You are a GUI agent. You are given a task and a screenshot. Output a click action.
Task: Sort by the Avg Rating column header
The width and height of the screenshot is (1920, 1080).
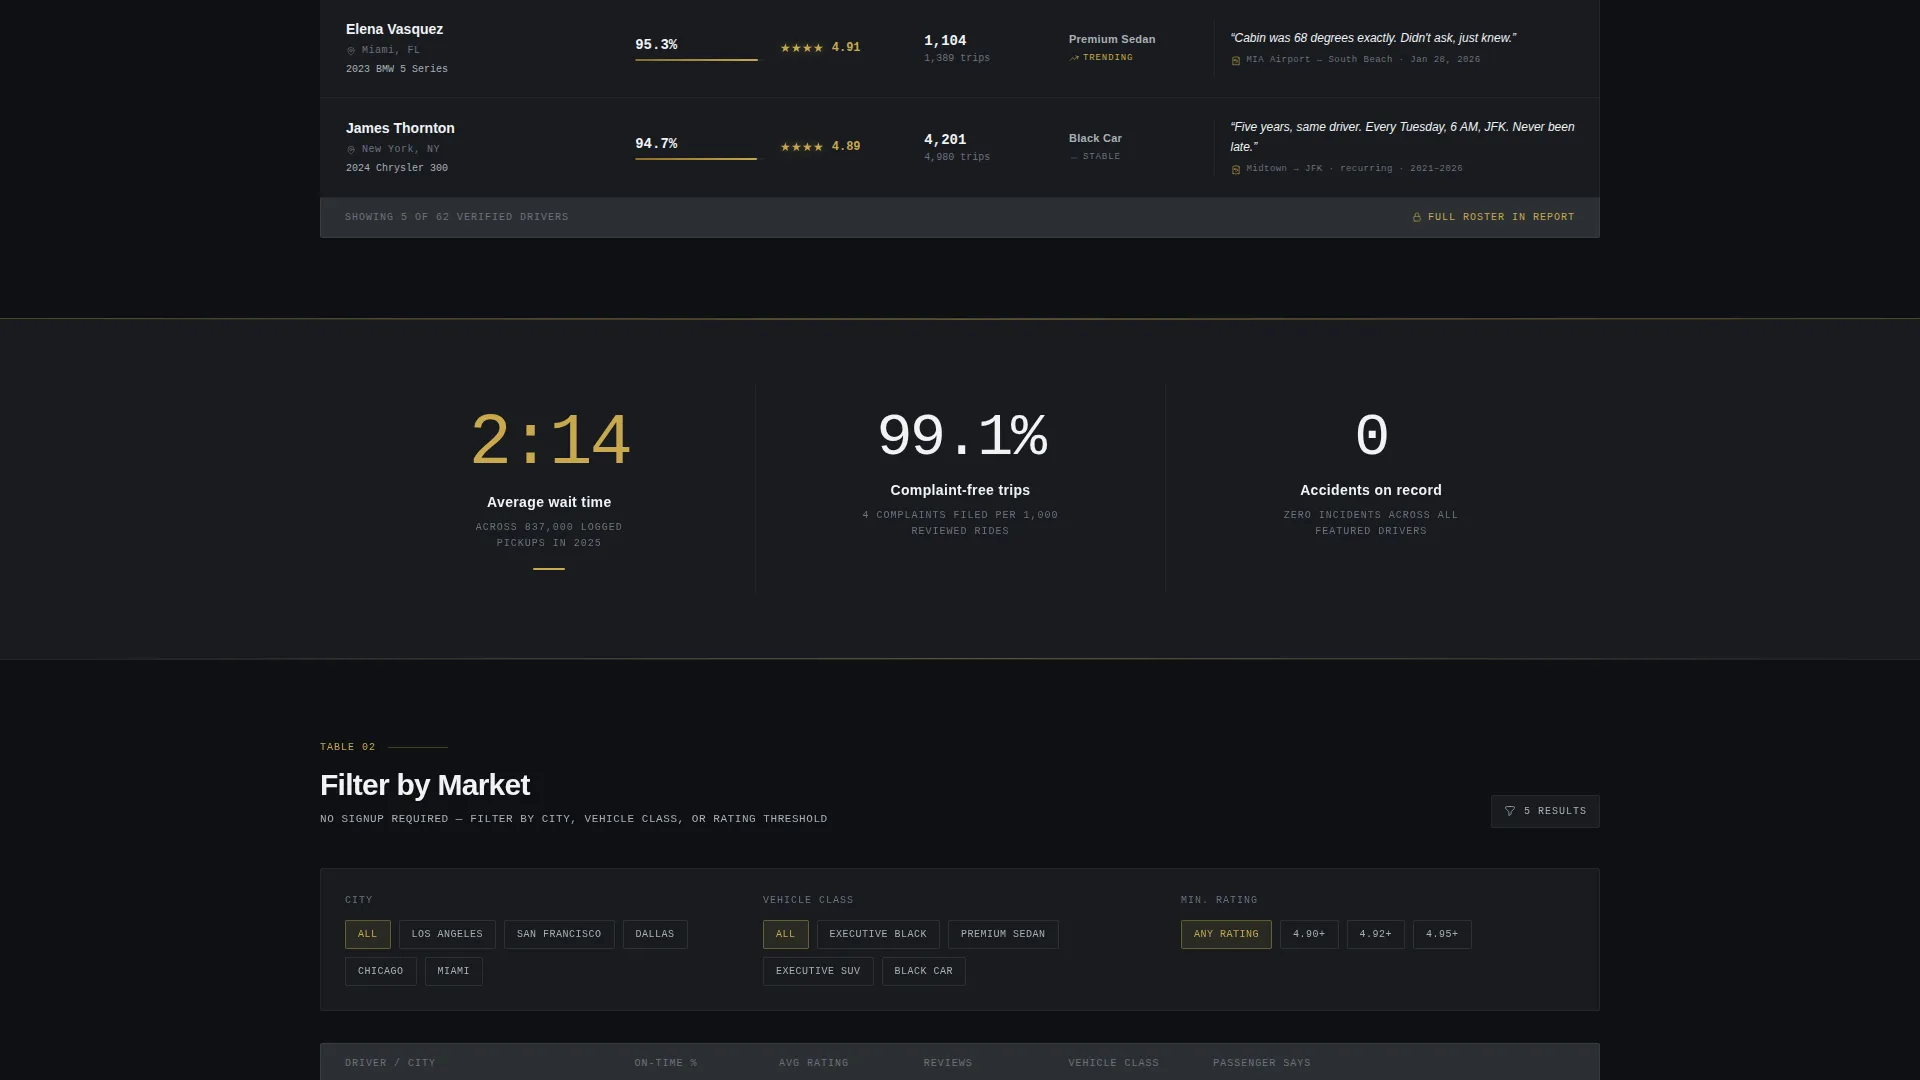pos(814,1064)
